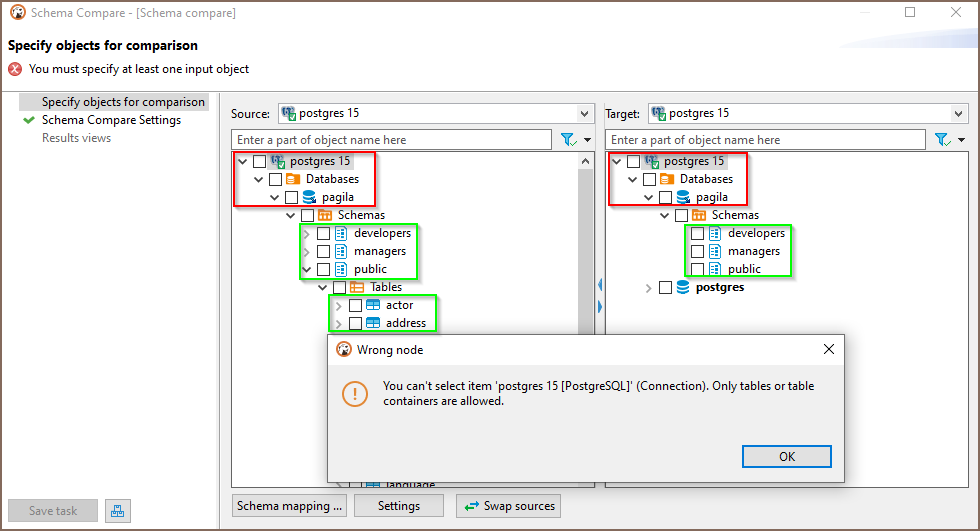
Task: Click the actor table icon in source tree
Action: pyautogui.click(x=373, y=305)
